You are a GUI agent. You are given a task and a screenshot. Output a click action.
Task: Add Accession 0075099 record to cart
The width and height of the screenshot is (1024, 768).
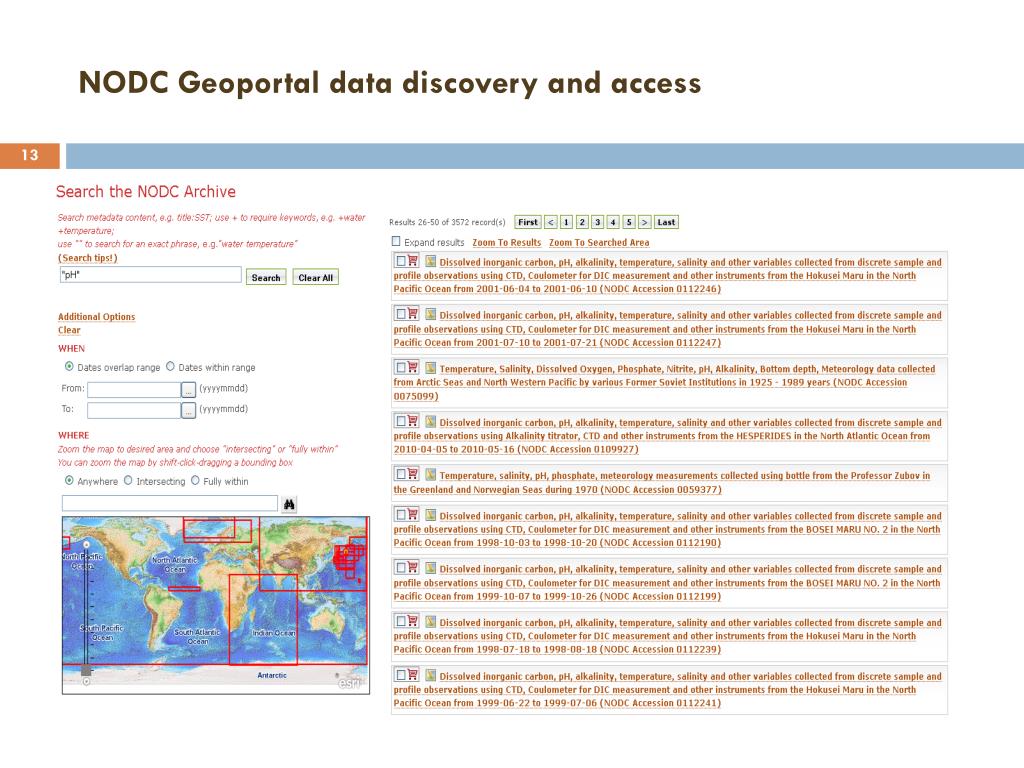point(413,367)
